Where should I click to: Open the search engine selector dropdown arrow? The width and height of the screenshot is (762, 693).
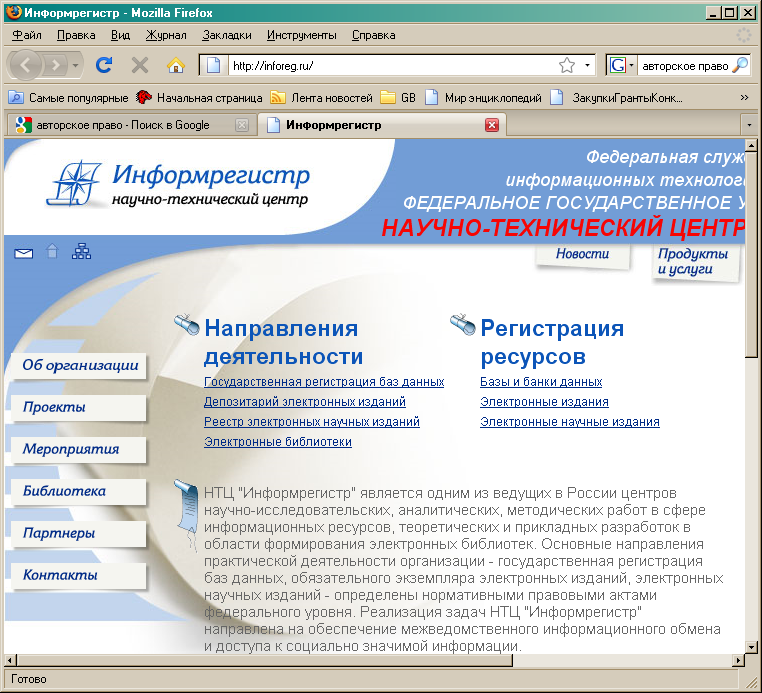(x=631, y=65)
